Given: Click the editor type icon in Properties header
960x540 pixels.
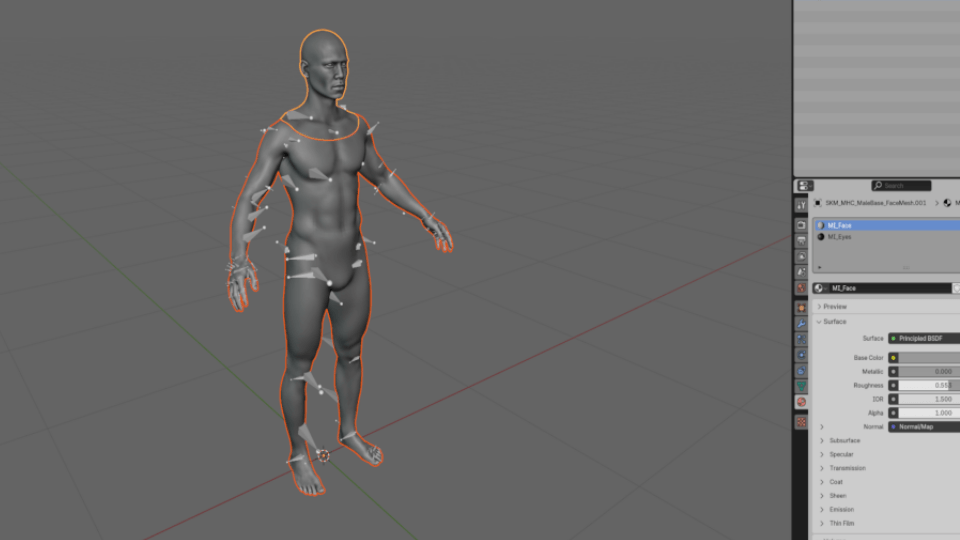Looking at the screenshot, I should click(x=804, y=186).
